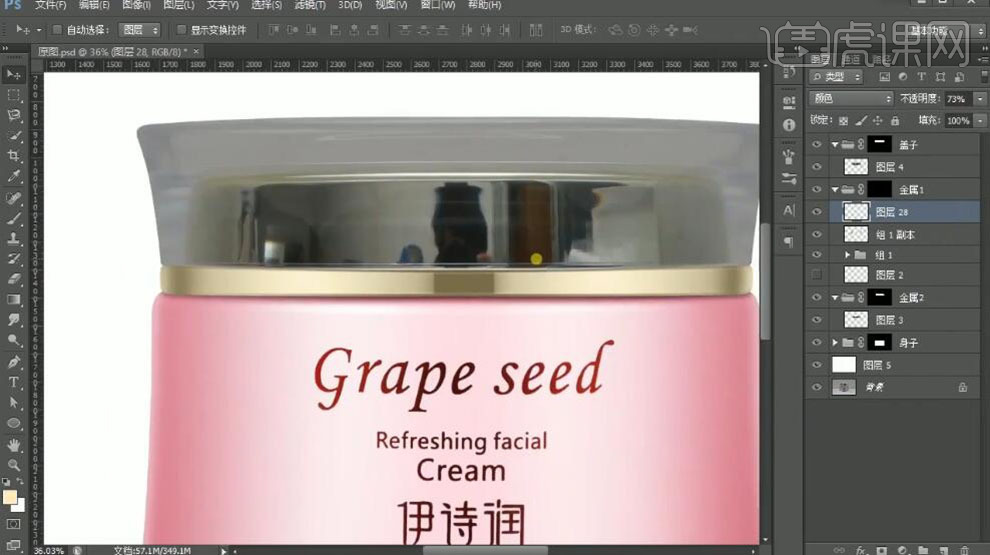
Task: Filter layers by type layer T icon
Action: coord(922,77)
